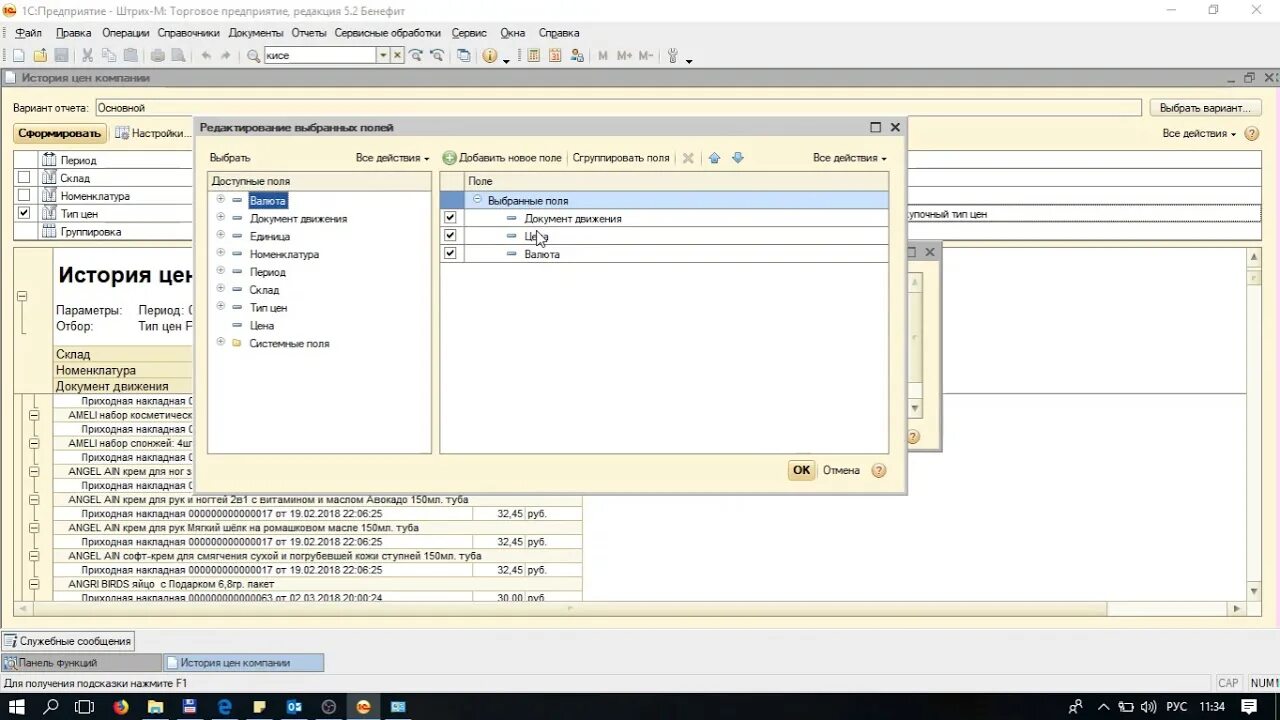Switch to Панель функций tab
This screenshot has width=1280, height=720.
coord(82,663)
